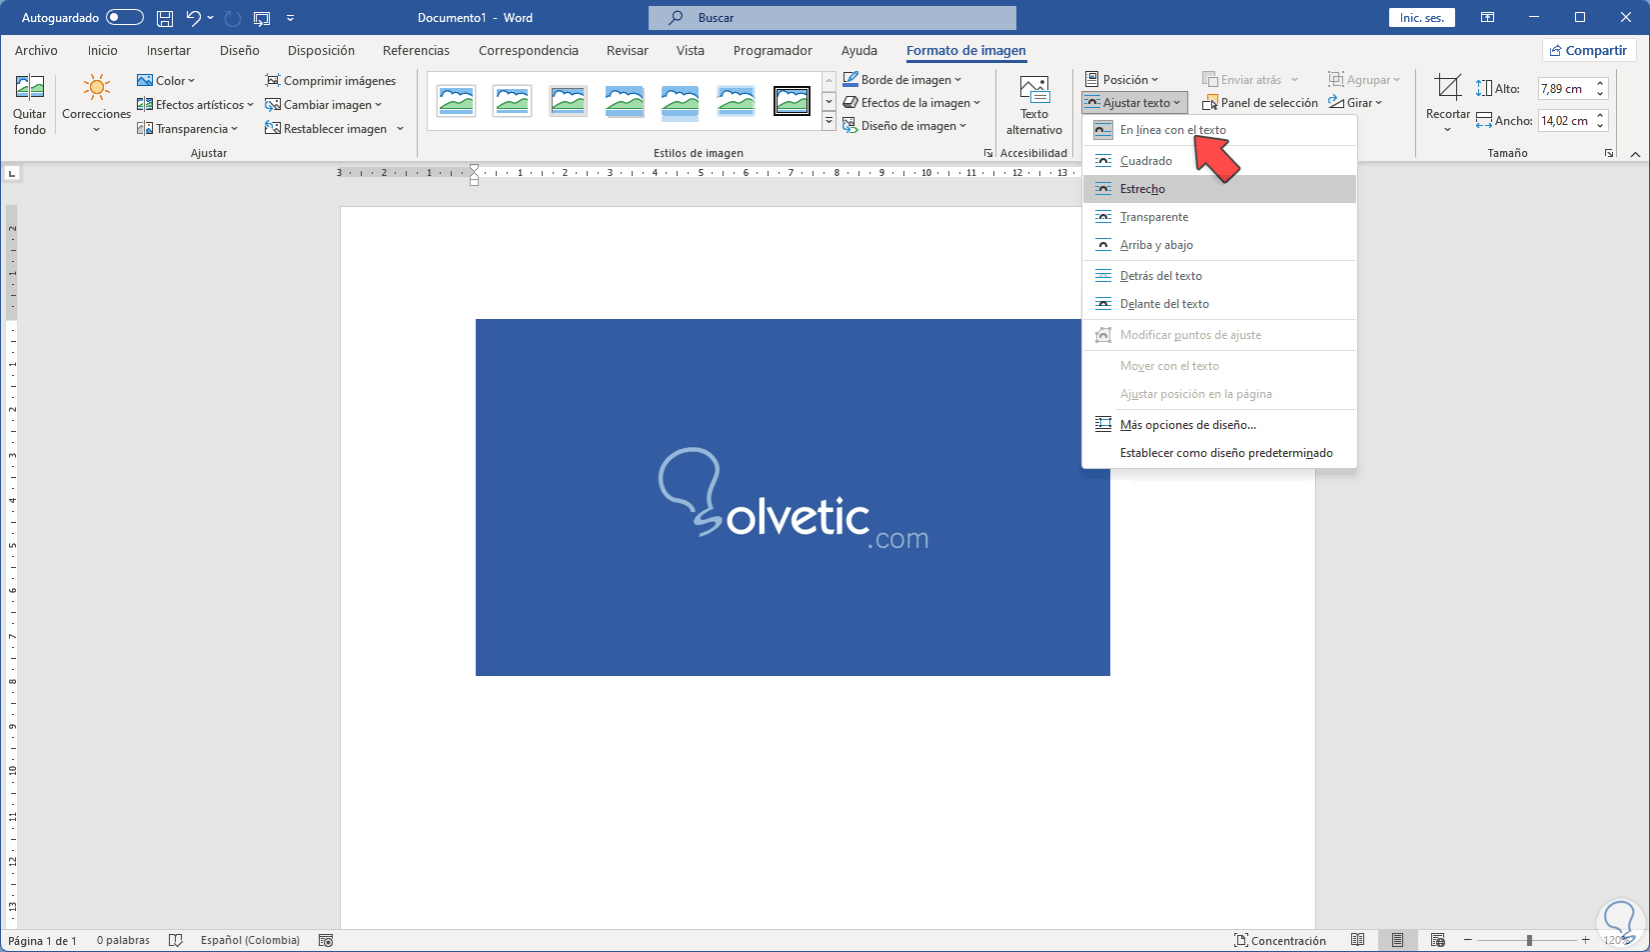Choose the Transparente wrap option
The height and width of the screenshot is (952, 1650).
coord(1219,217)
